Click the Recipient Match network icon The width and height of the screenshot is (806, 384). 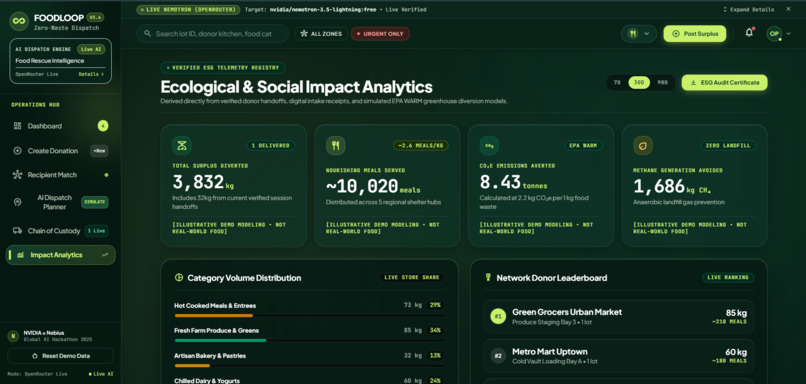pos(17,175)
